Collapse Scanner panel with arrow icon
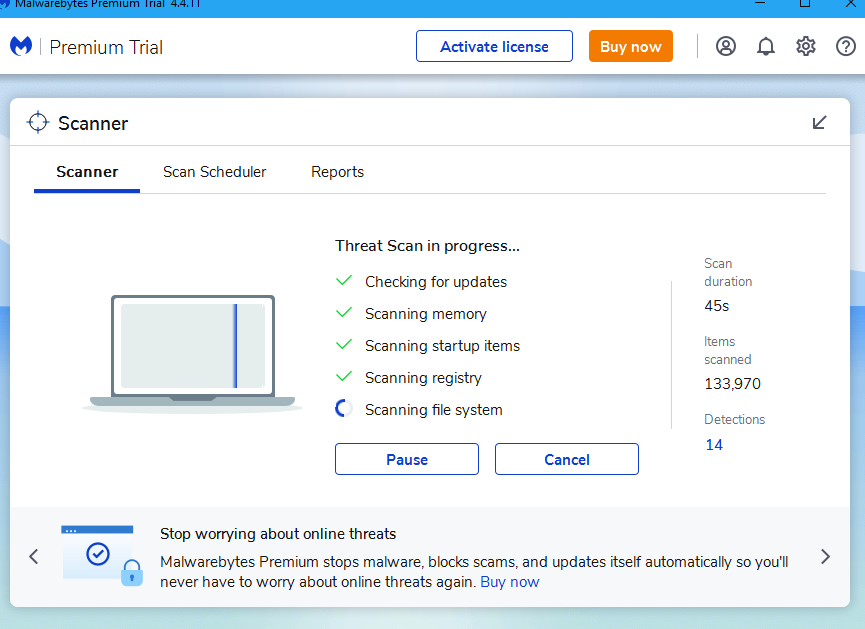This screenshot has width=865, height=629. (x=819, y=122)
